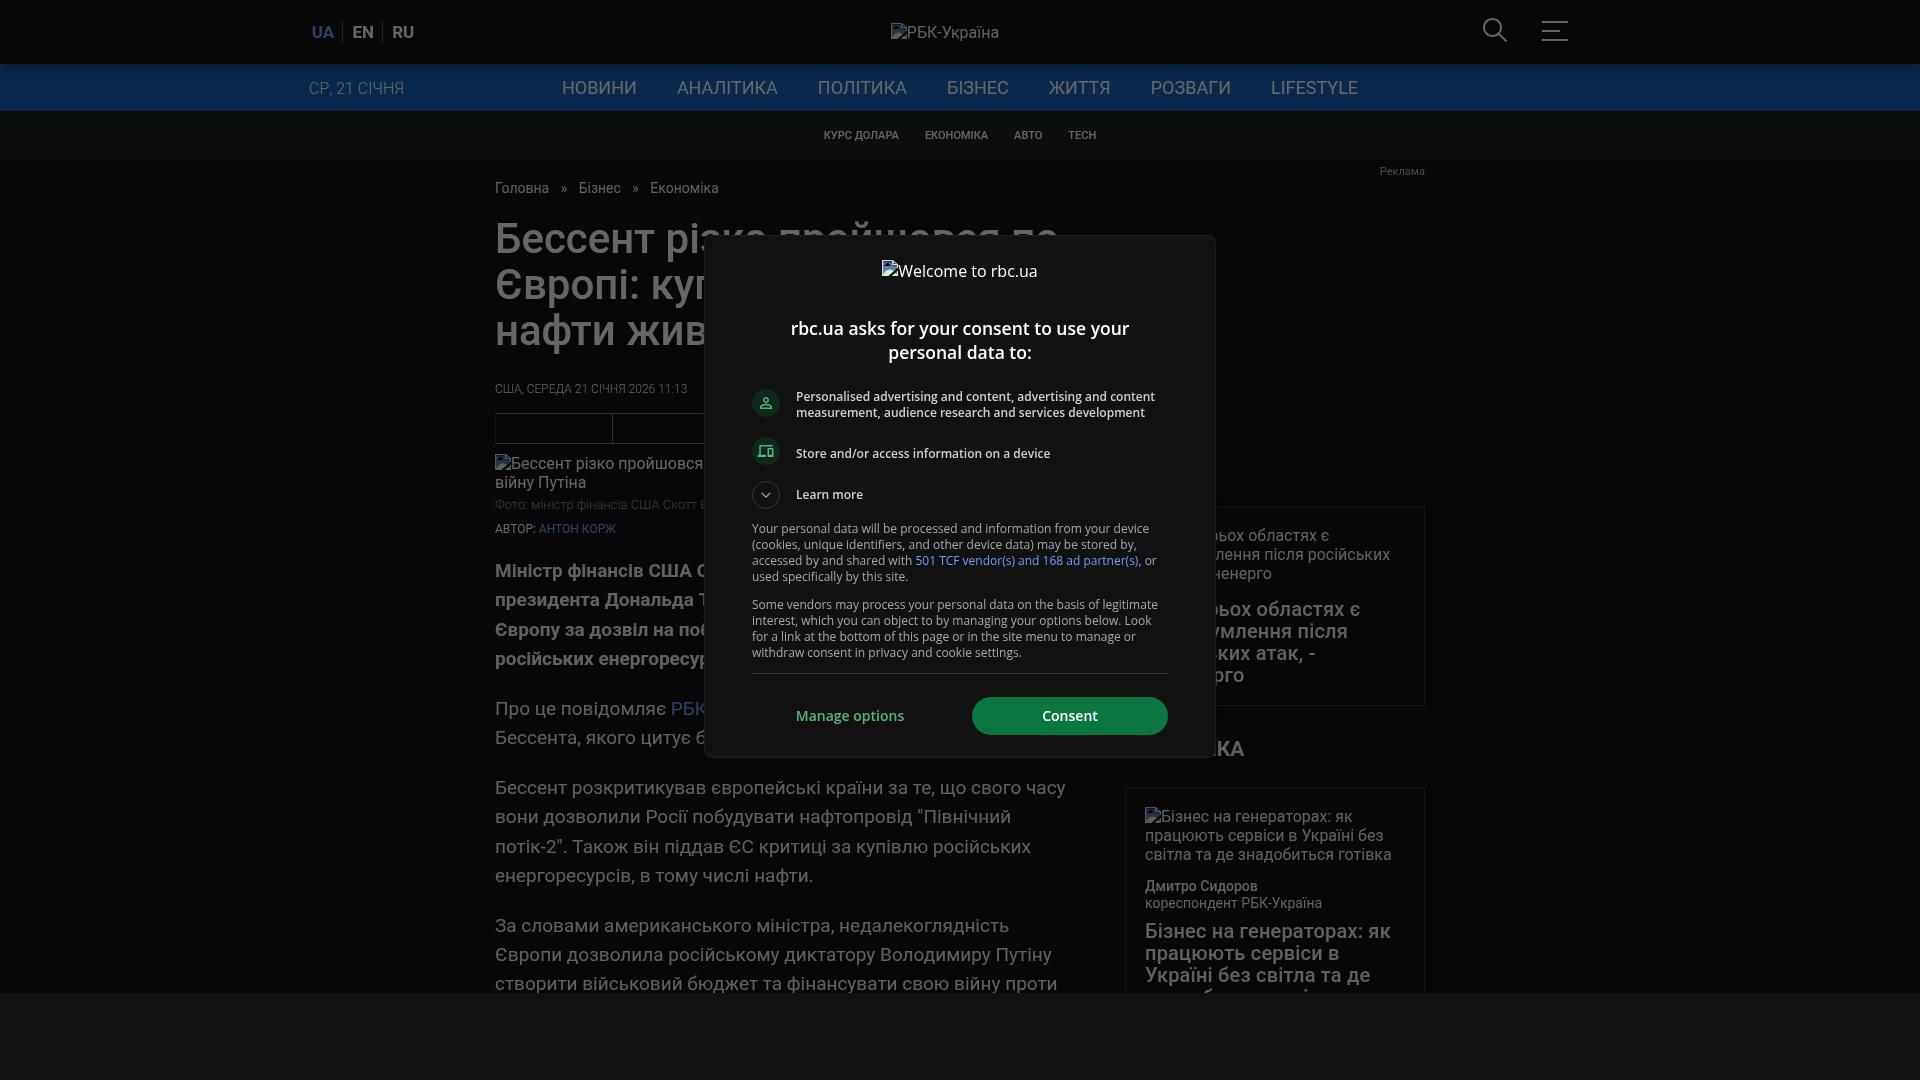
Task: Click author name Антон Корж
Action: [577, 529]
